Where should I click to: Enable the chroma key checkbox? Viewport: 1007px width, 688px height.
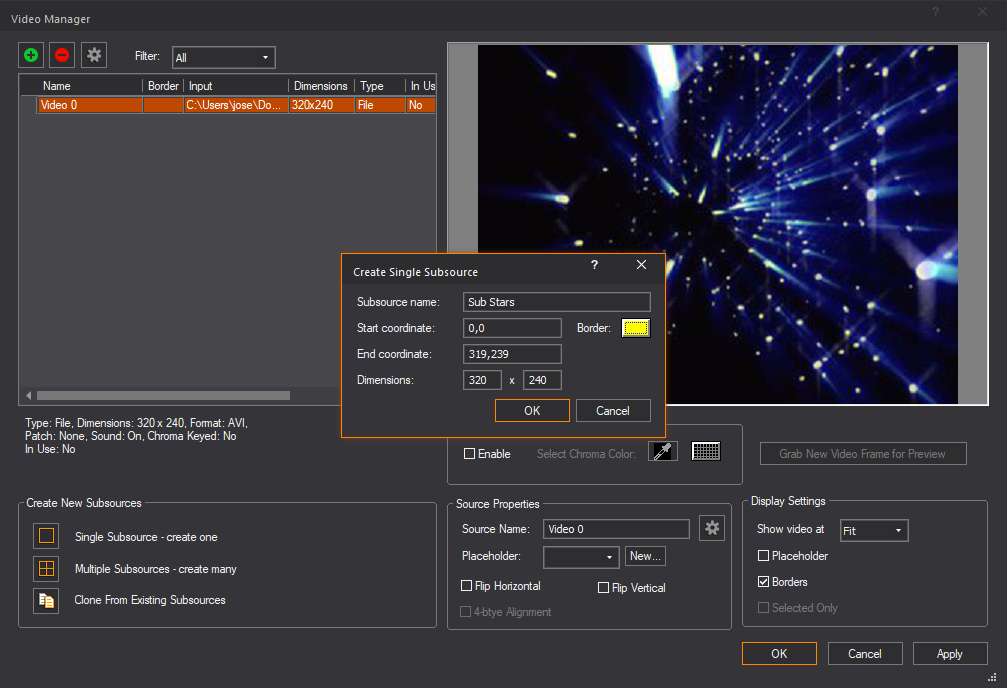coord(470,454)
